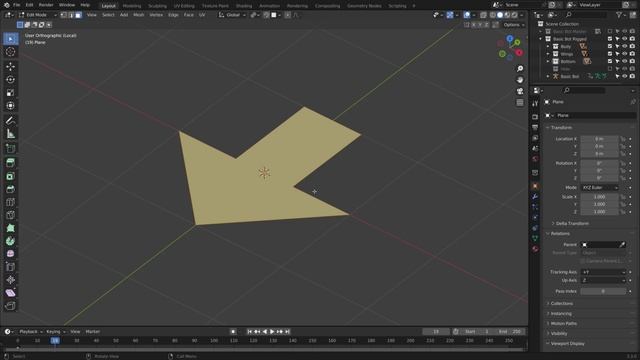640x360 pixels.
Task: Select the Poly Build tool
Action: click(11, 228)
